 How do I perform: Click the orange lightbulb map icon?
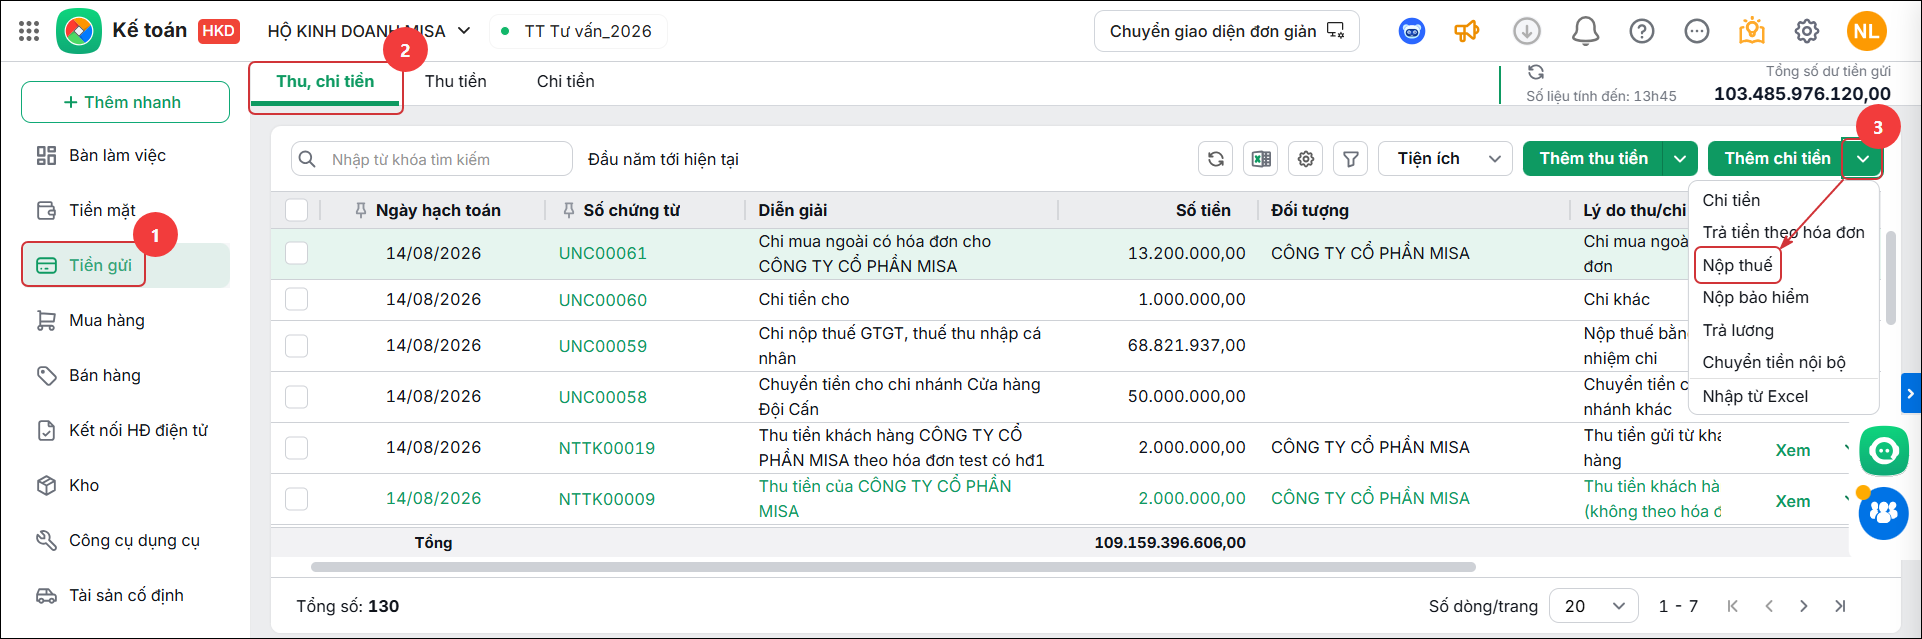pyautogui.click(x=1751, y=31)
